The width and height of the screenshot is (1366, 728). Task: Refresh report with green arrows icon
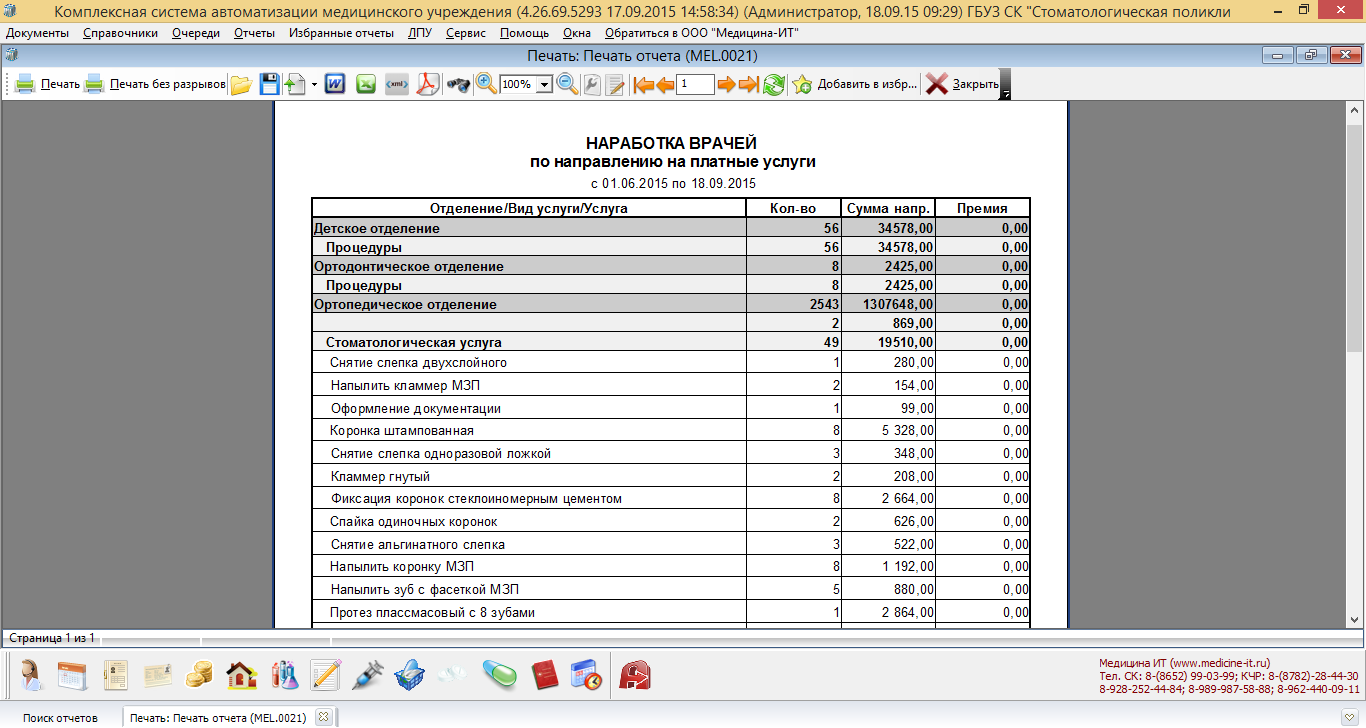point(773,84)
